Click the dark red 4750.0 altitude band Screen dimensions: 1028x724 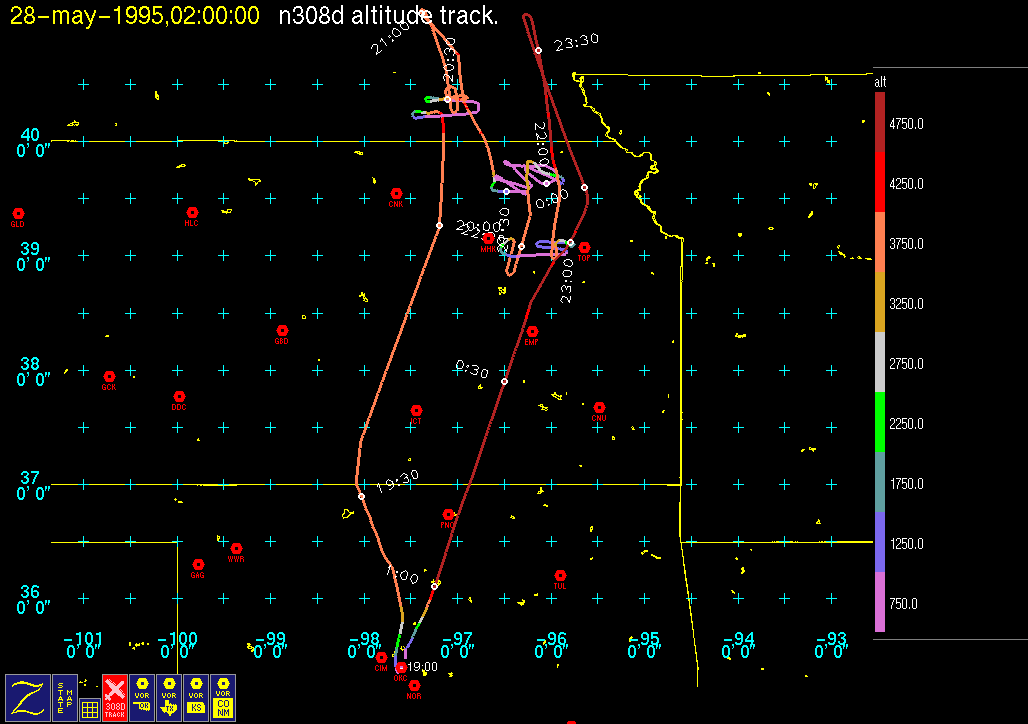(880, 123)
